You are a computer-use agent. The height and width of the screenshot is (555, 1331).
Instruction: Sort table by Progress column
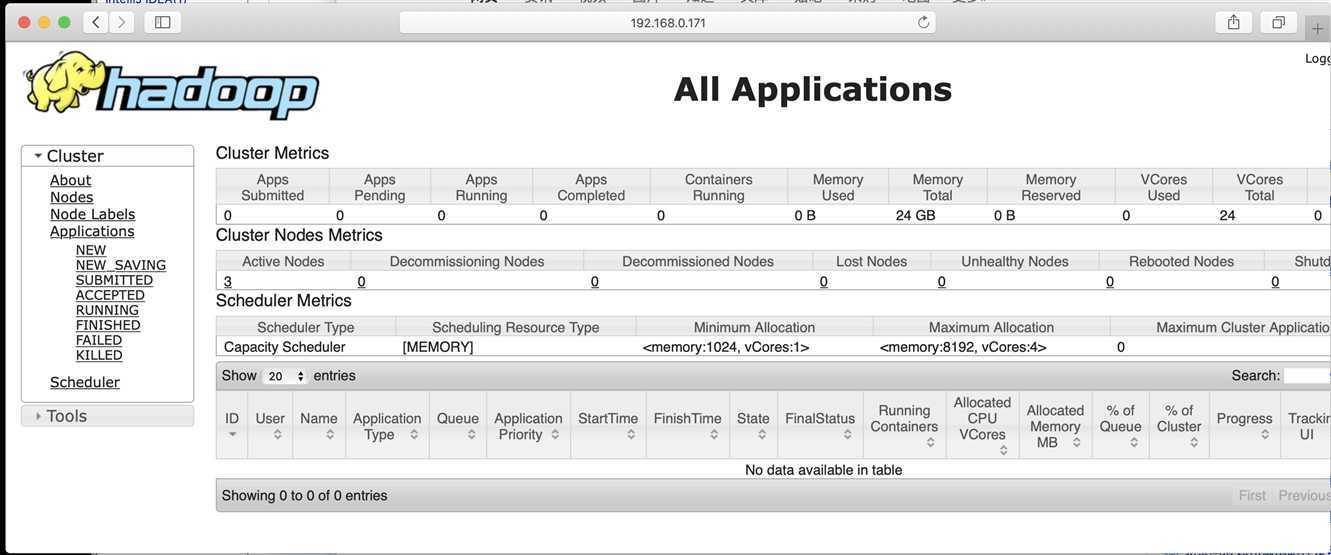tap(1244, 425)
